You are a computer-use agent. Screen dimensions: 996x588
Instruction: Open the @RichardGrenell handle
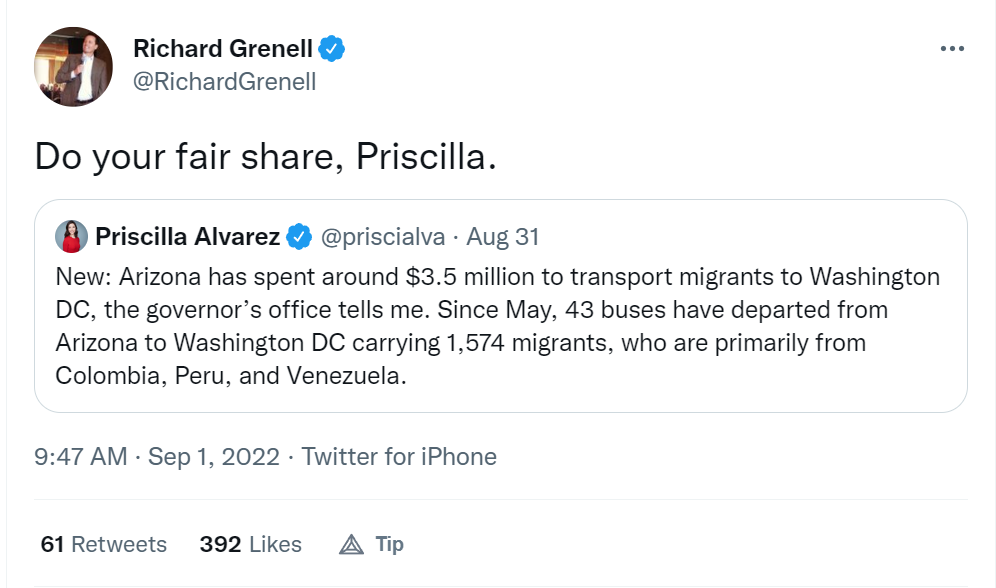point(224,82)
